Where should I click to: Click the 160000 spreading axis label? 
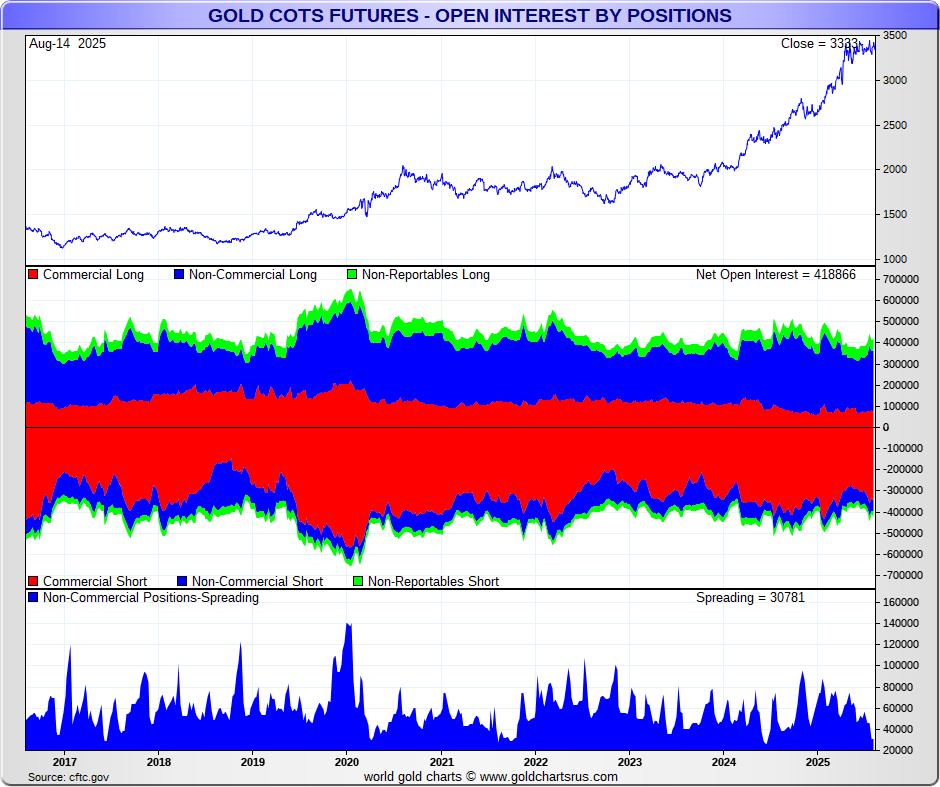[x=901, y=602]
